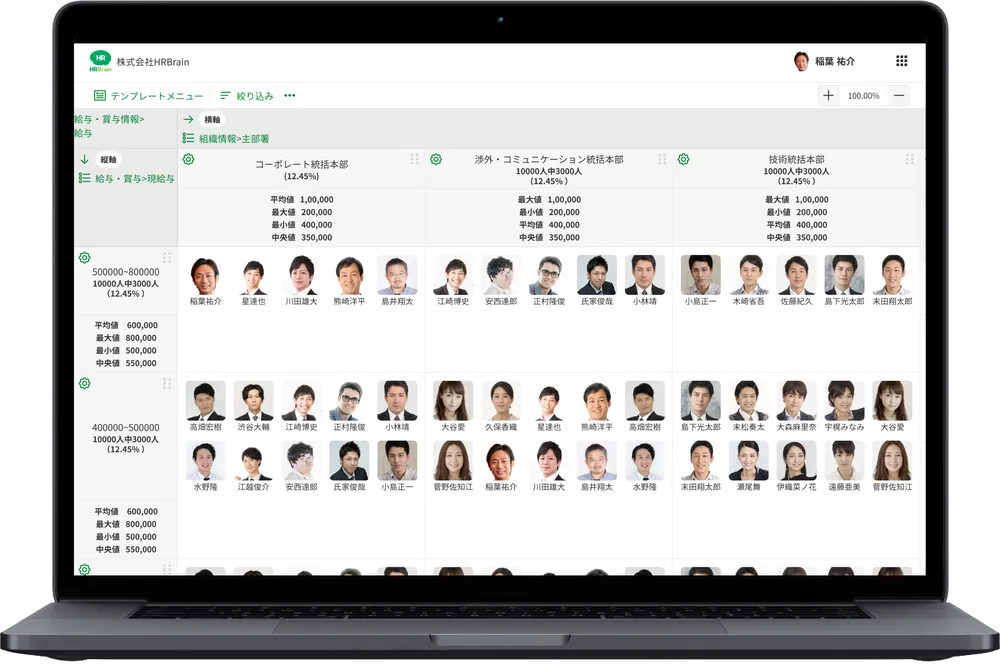Open the テンプレートメニュー menu
Image resolution: width=1000 pixels, height=668 pixels.
148,96
